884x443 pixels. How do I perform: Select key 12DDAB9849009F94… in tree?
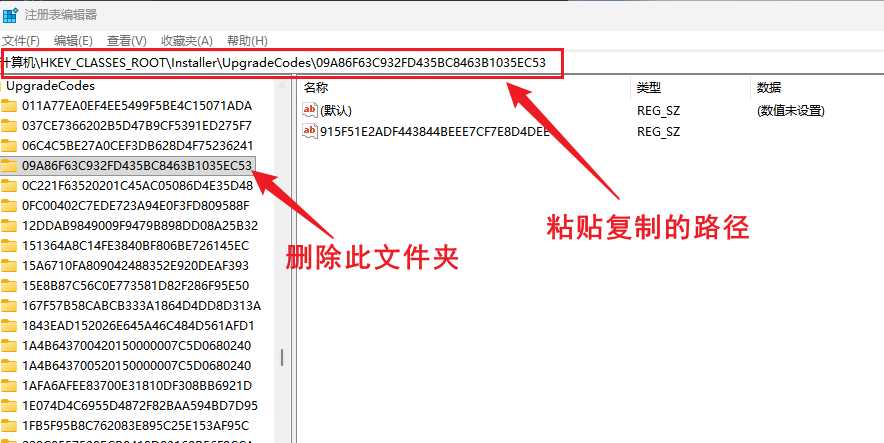click(x=139, y=226)
